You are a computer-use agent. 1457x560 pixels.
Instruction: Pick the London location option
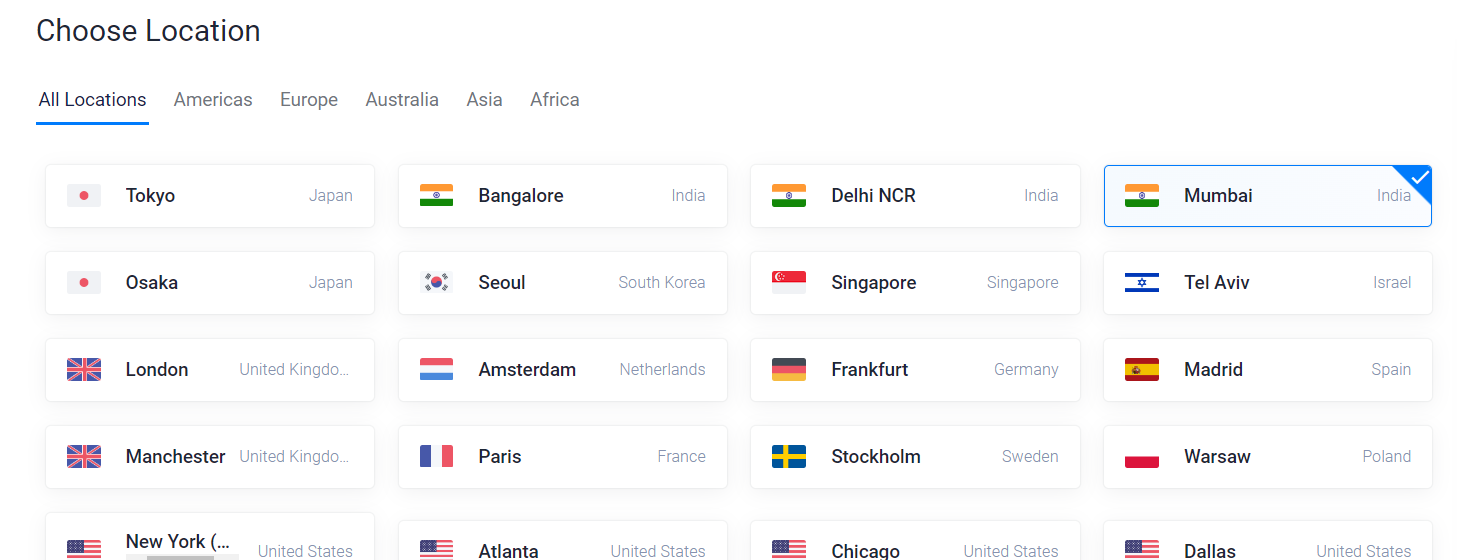click(210, 370)
